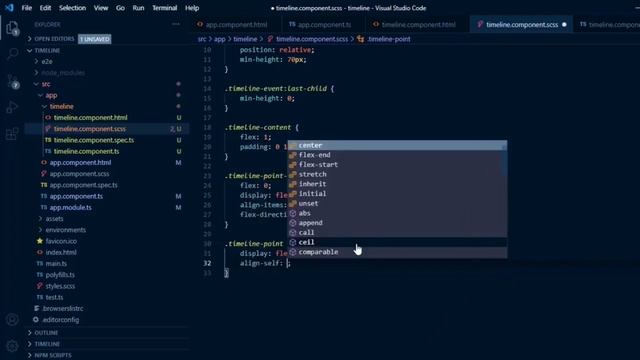Expand the bottom Timeline panel section
The height and width of the screenshot is (360, 640).
pos(47,344)
